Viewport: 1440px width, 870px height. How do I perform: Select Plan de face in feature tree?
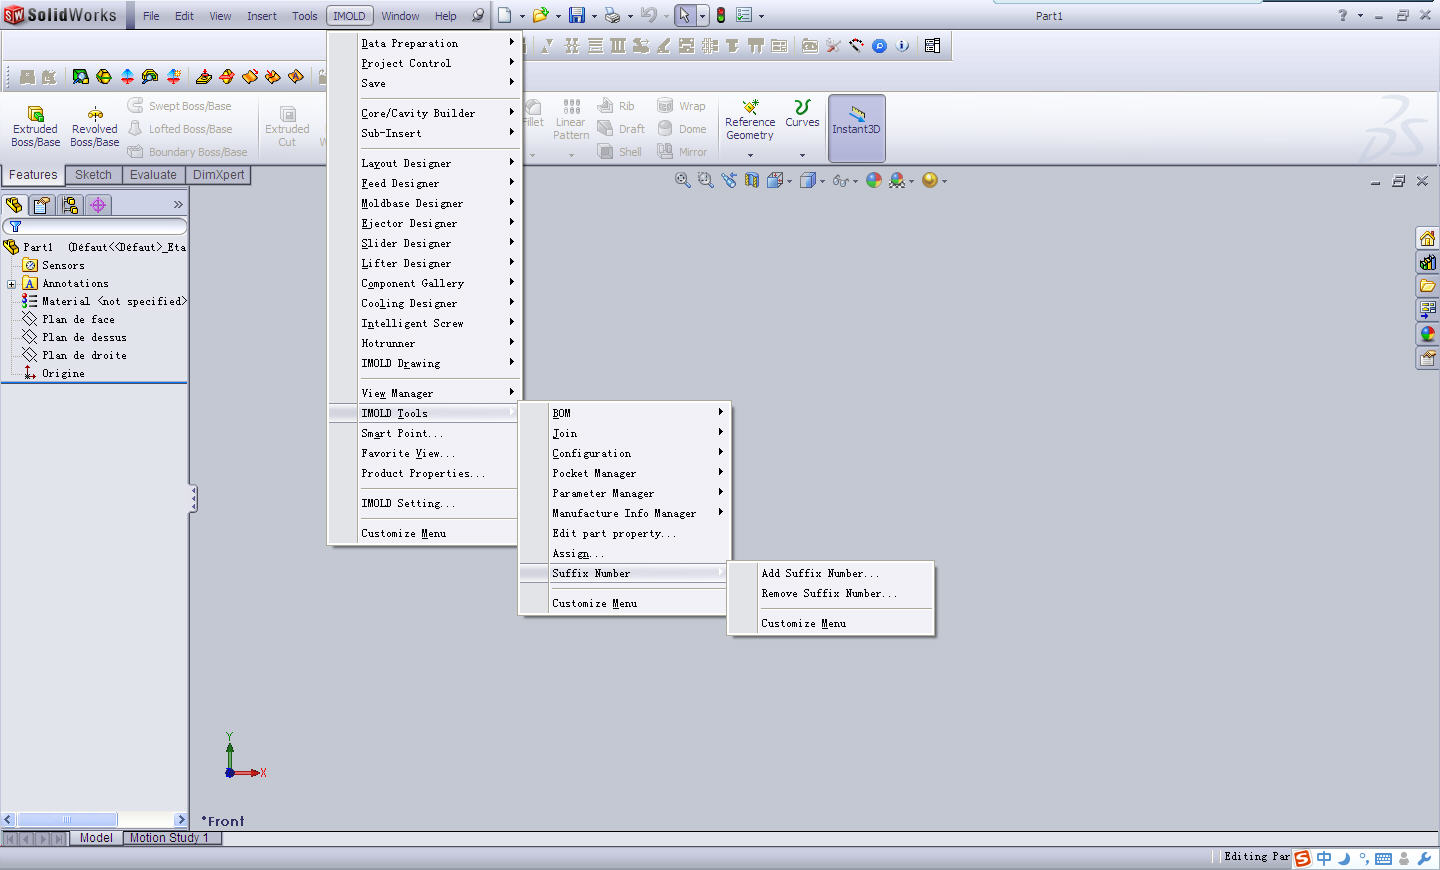tap(78, 320)
